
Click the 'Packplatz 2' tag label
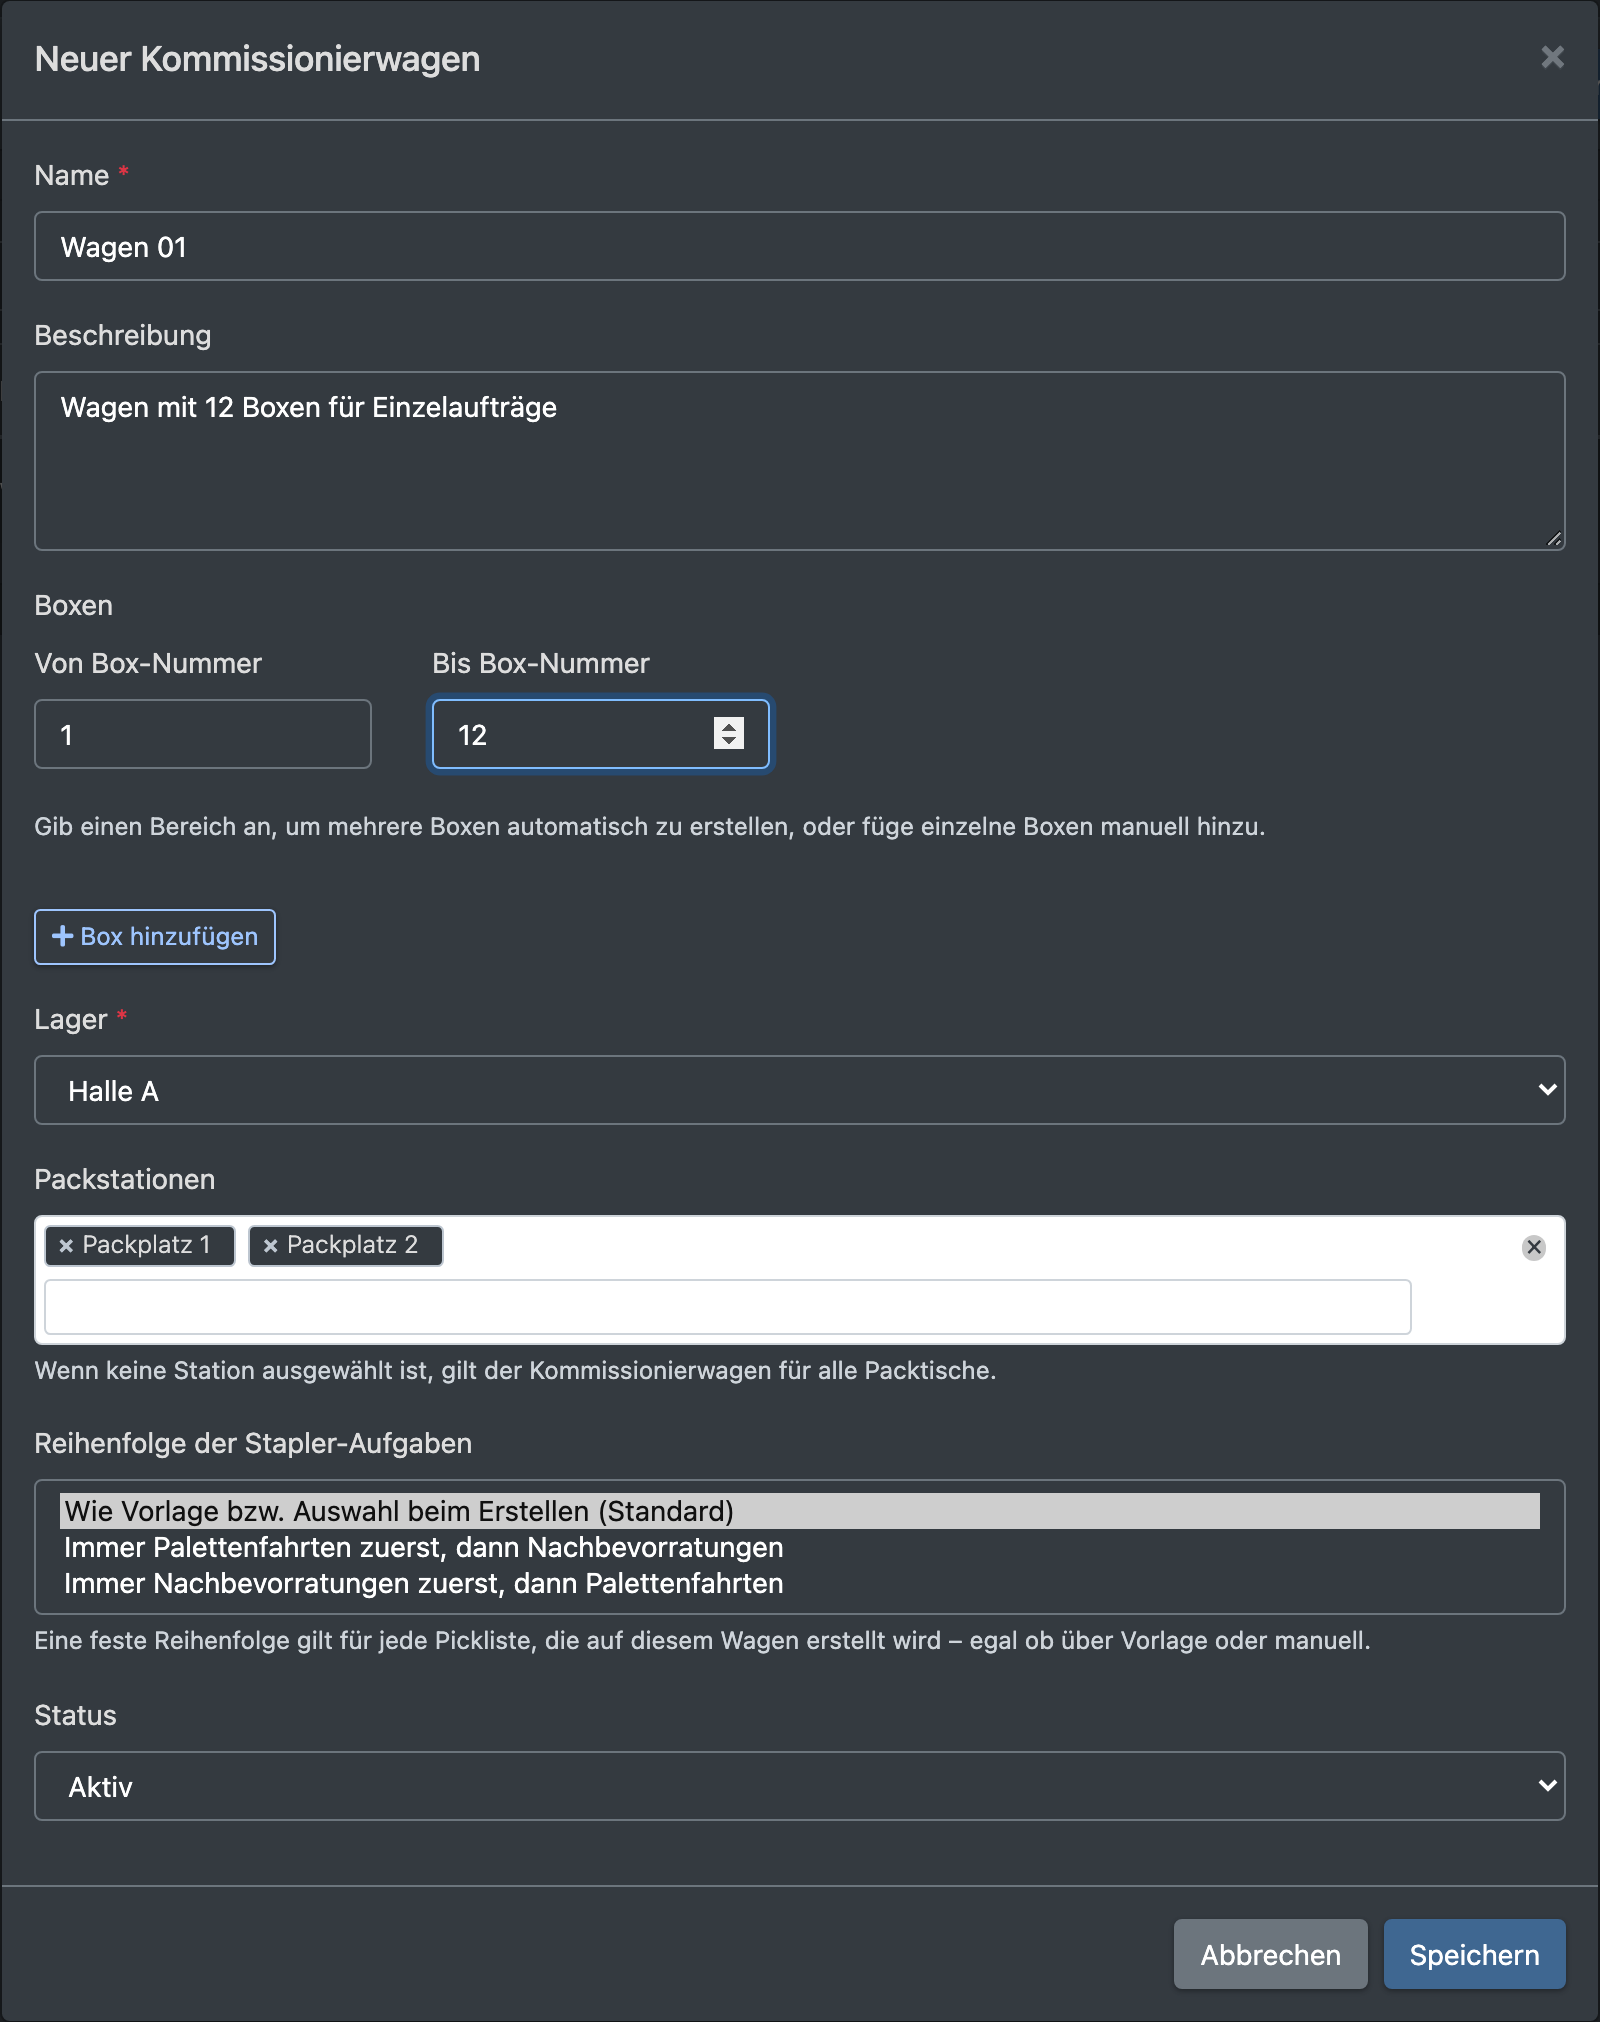352,1245
